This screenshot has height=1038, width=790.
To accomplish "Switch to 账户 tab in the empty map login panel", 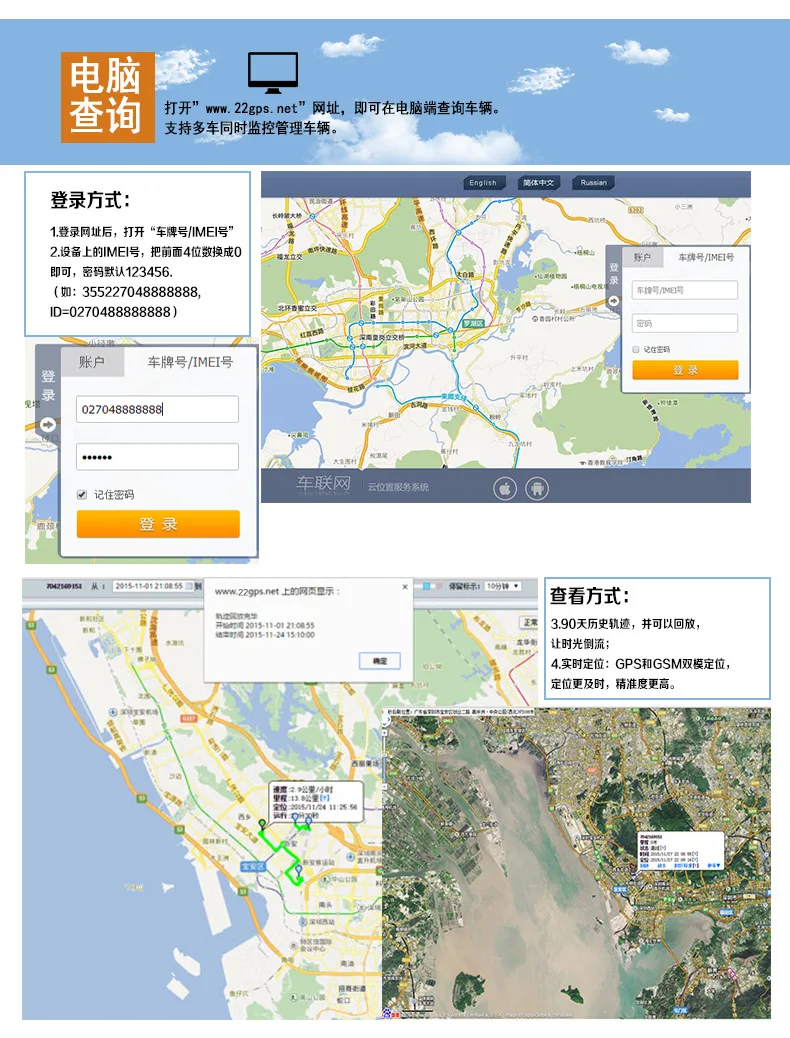I will (x=642, y=258).
